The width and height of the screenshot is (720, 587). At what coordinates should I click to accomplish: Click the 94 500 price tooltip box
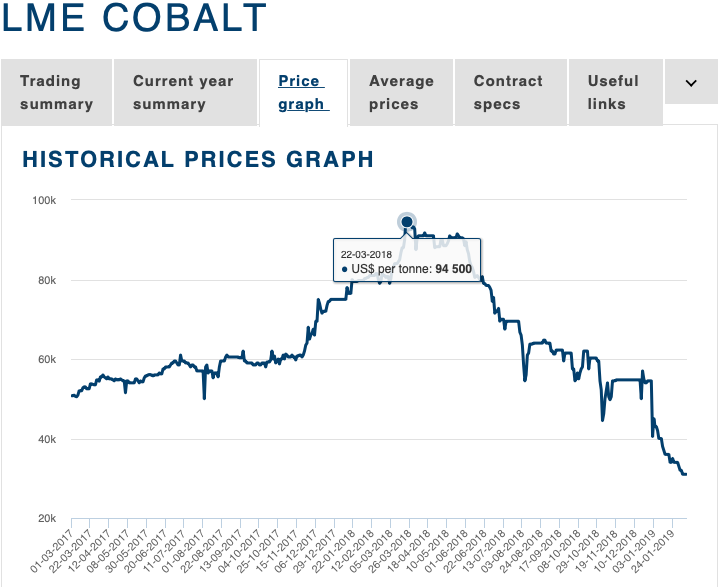coord(407,262)
